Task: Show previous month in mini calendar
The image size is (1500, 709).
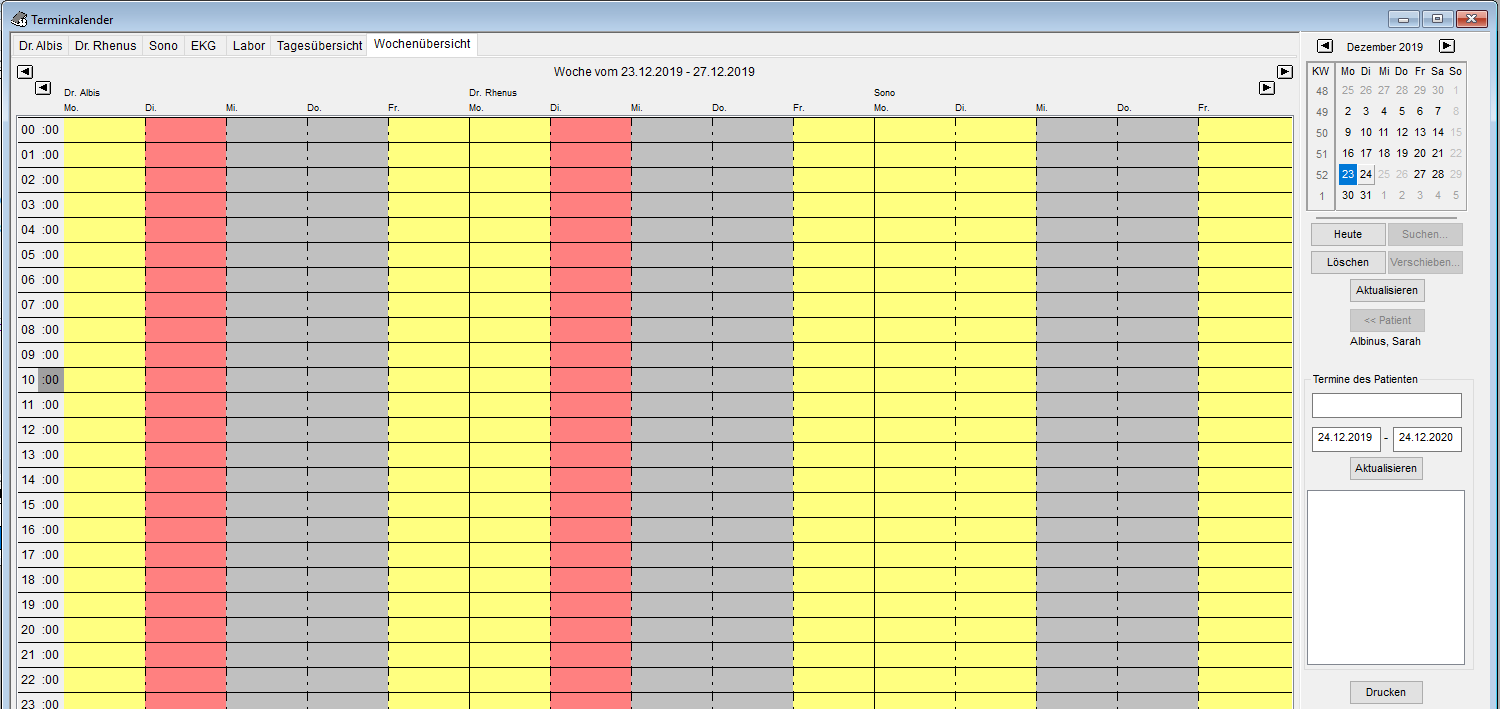Action: coord(1324,46)
